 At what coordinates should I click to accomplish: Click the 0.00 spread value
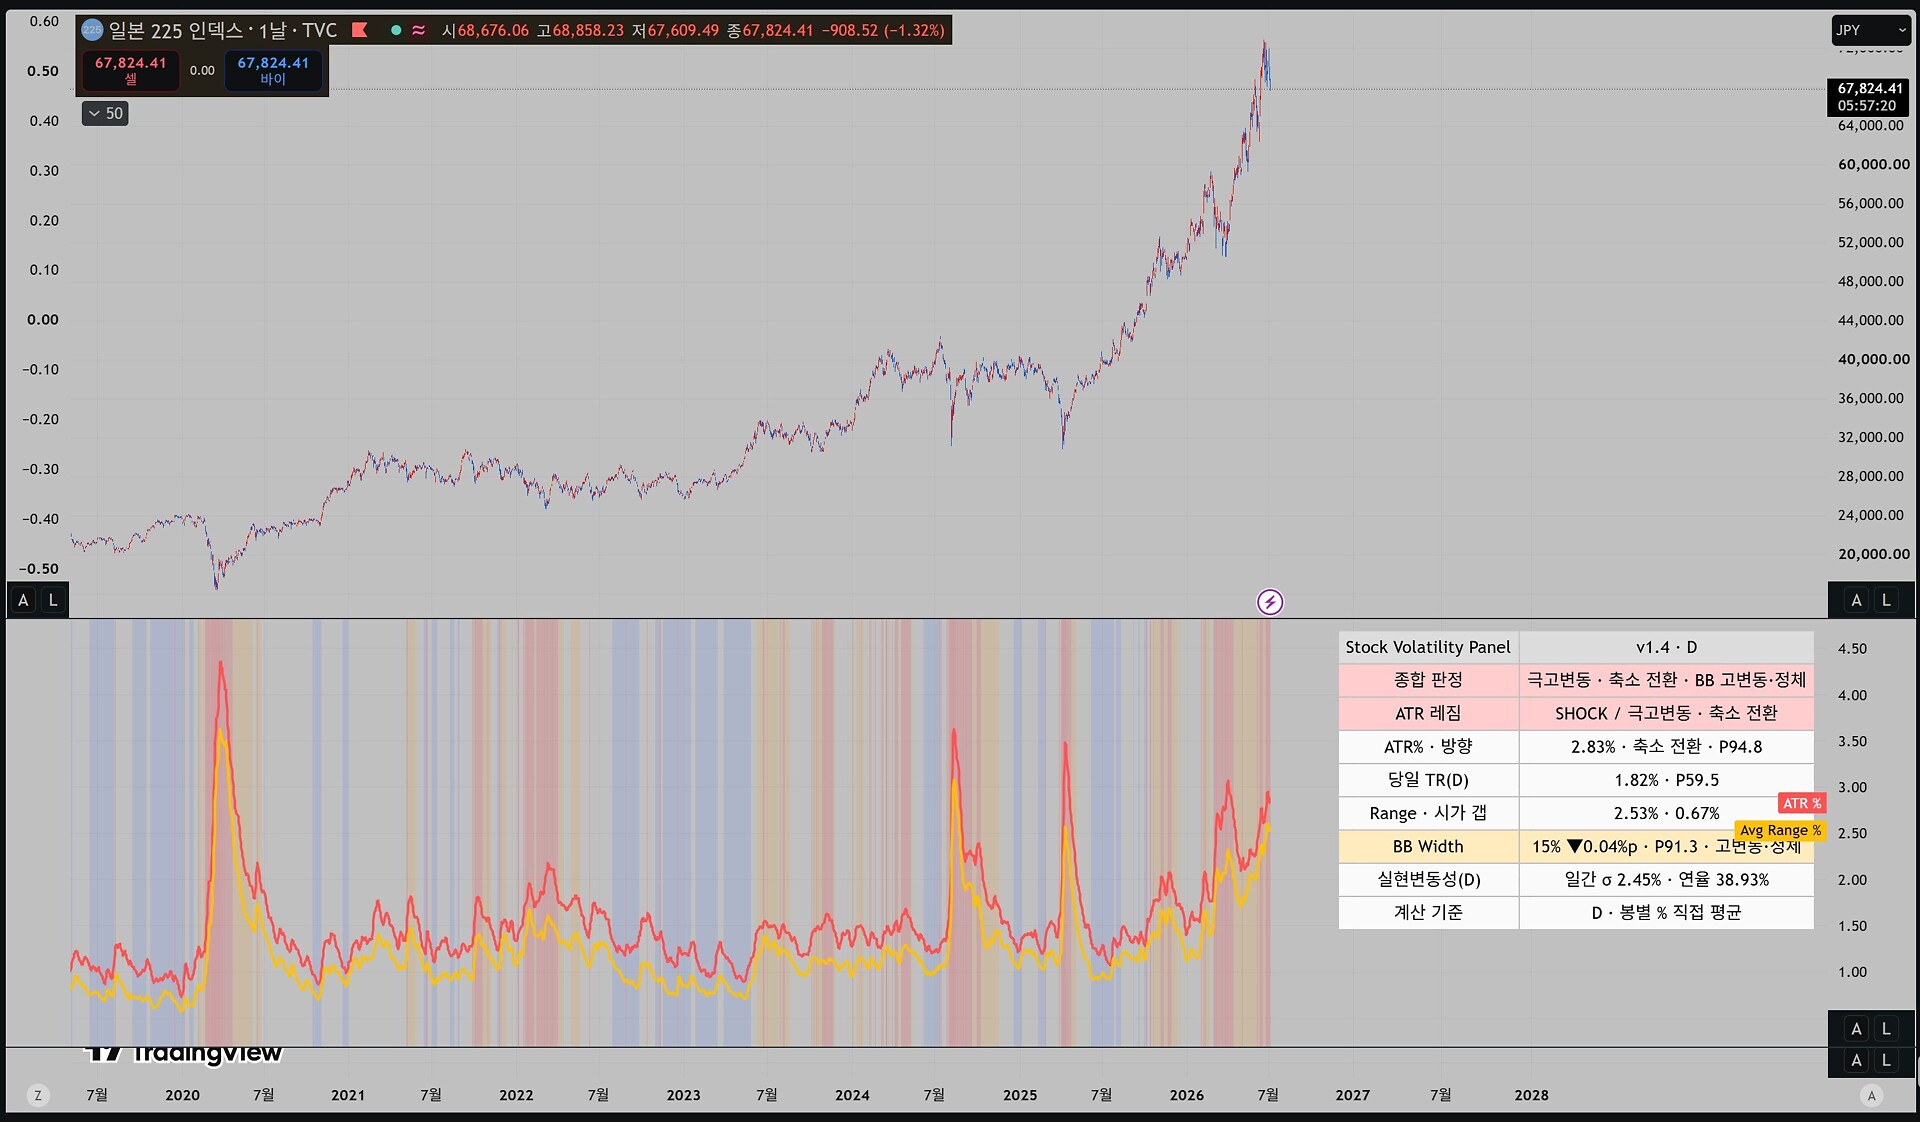pos(202,70)
